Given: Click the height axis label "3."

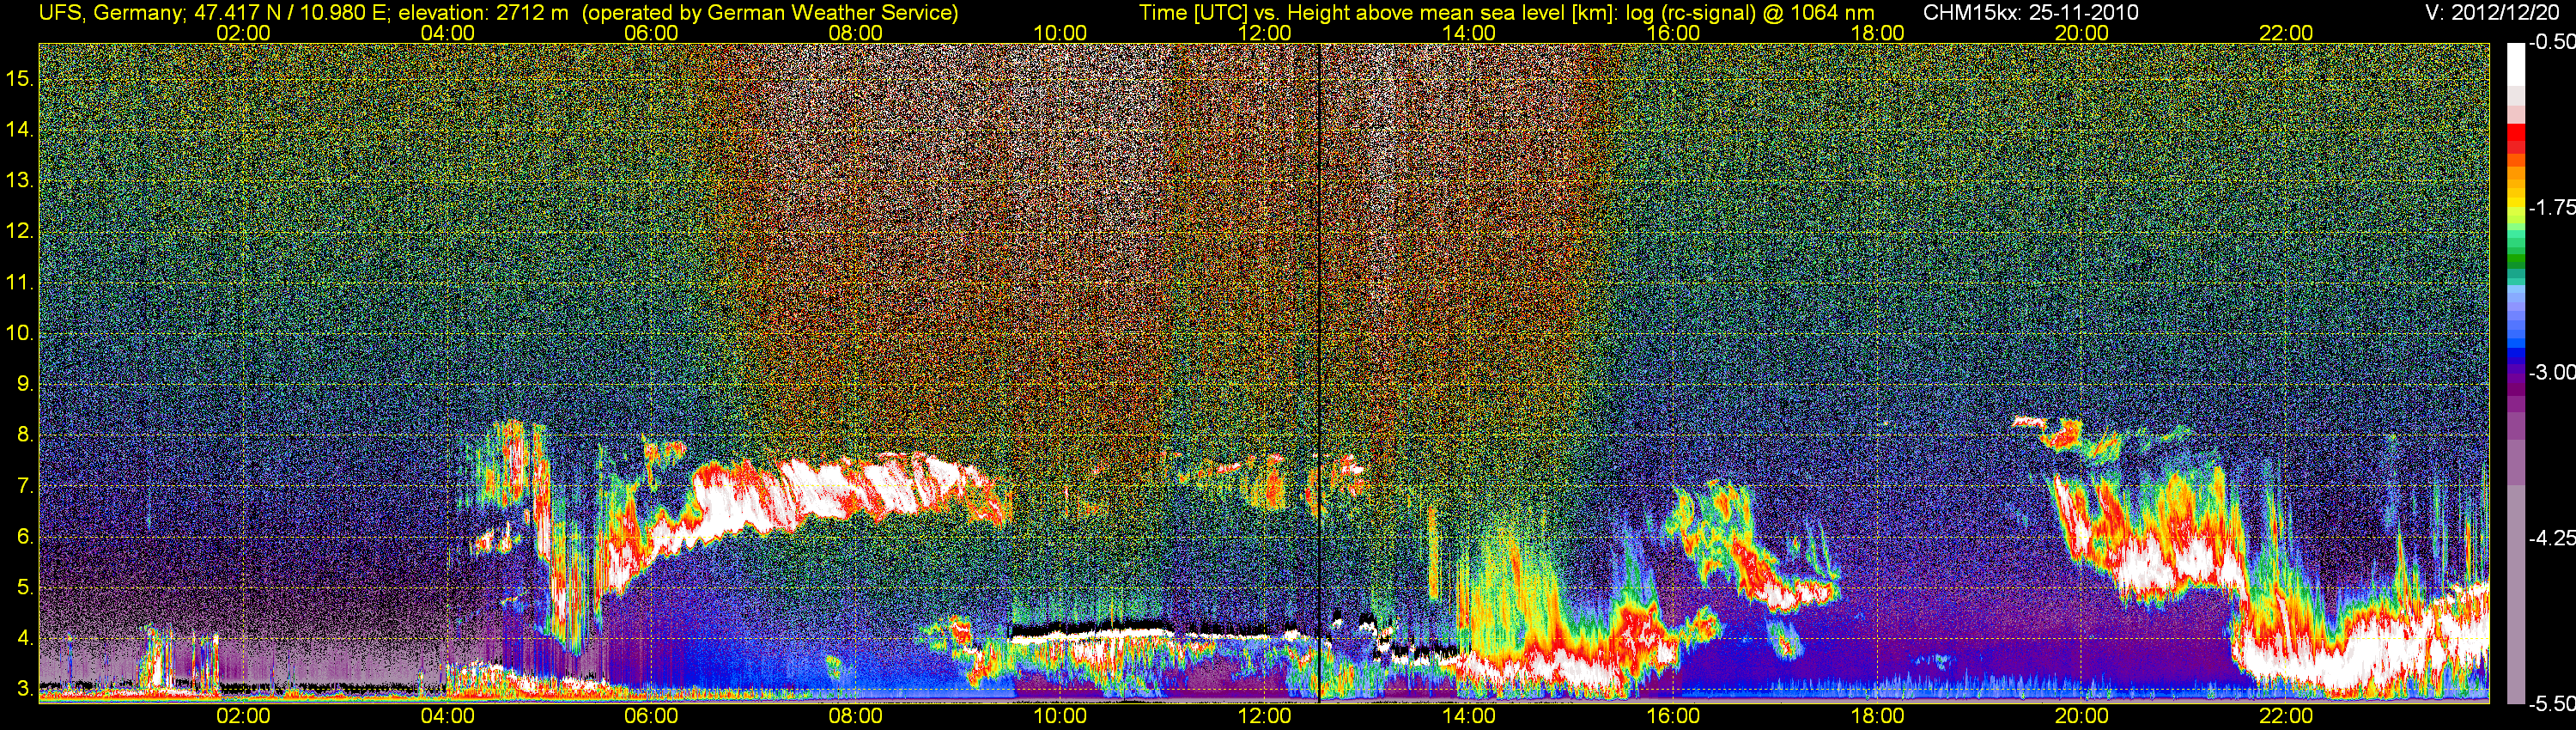Looking at the screenshot, I should (25, 689).
